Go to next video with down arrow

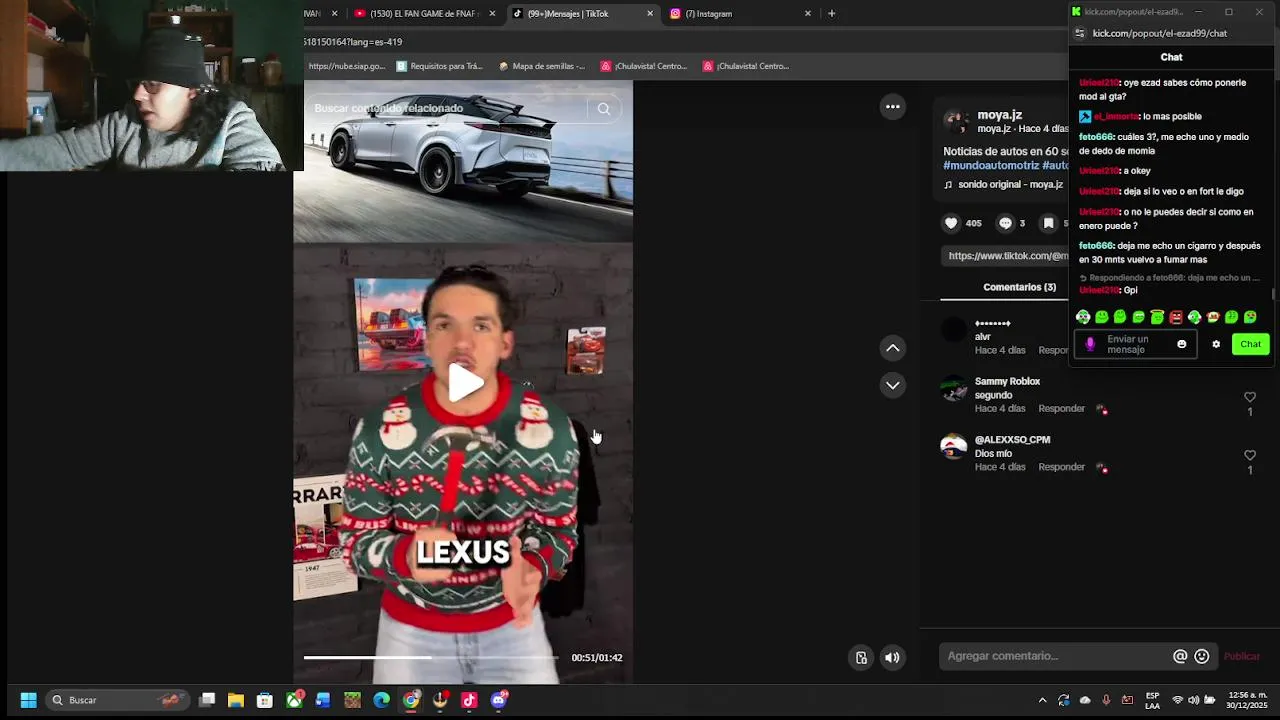(893, 385)
